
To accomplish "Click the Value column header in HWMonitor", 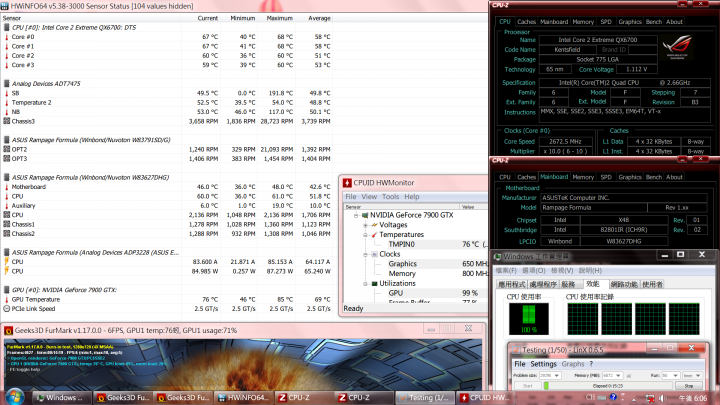I will 468,207.
